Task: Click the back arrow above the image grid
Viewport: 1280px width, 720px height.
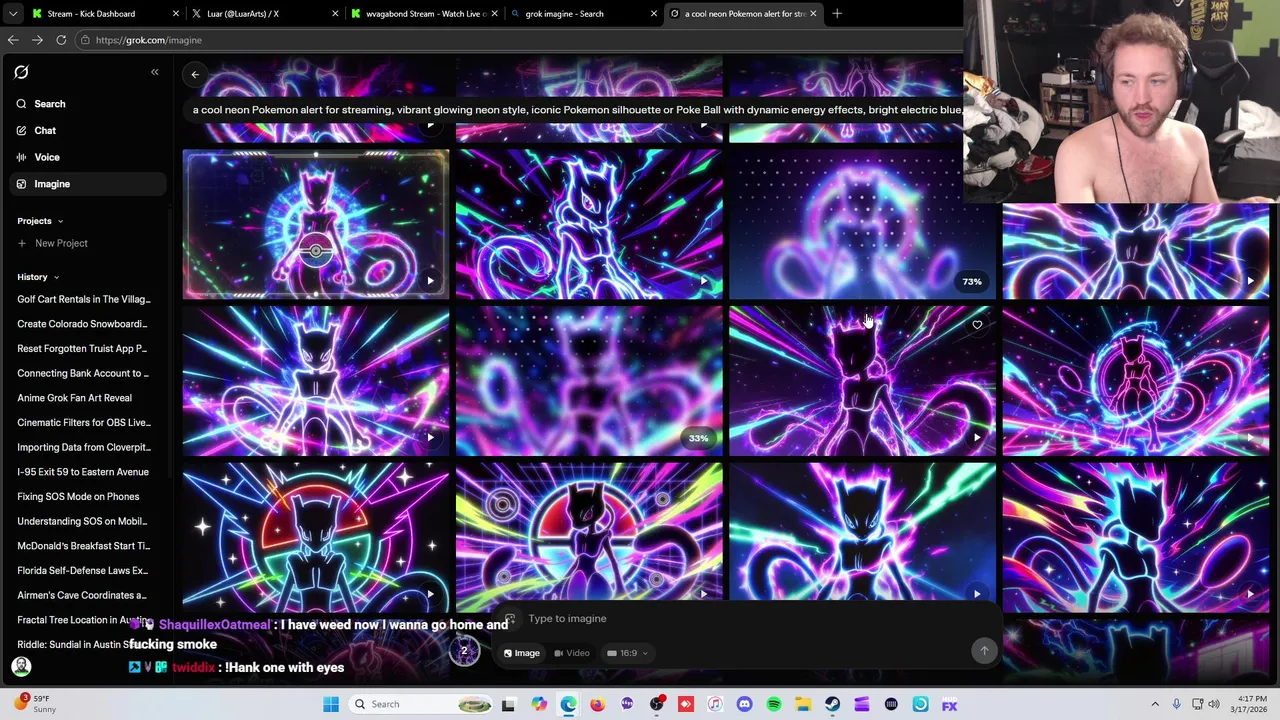Action: tap(195, 74)
